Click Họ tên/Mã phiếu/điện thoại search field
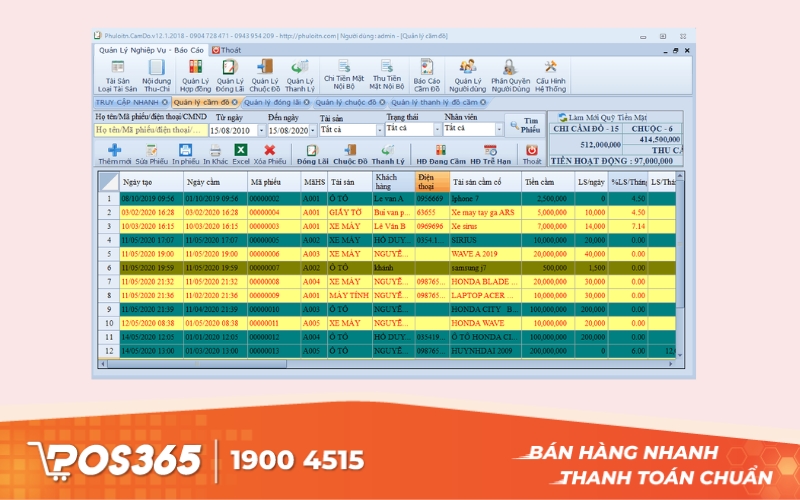 tap(151, 130)
